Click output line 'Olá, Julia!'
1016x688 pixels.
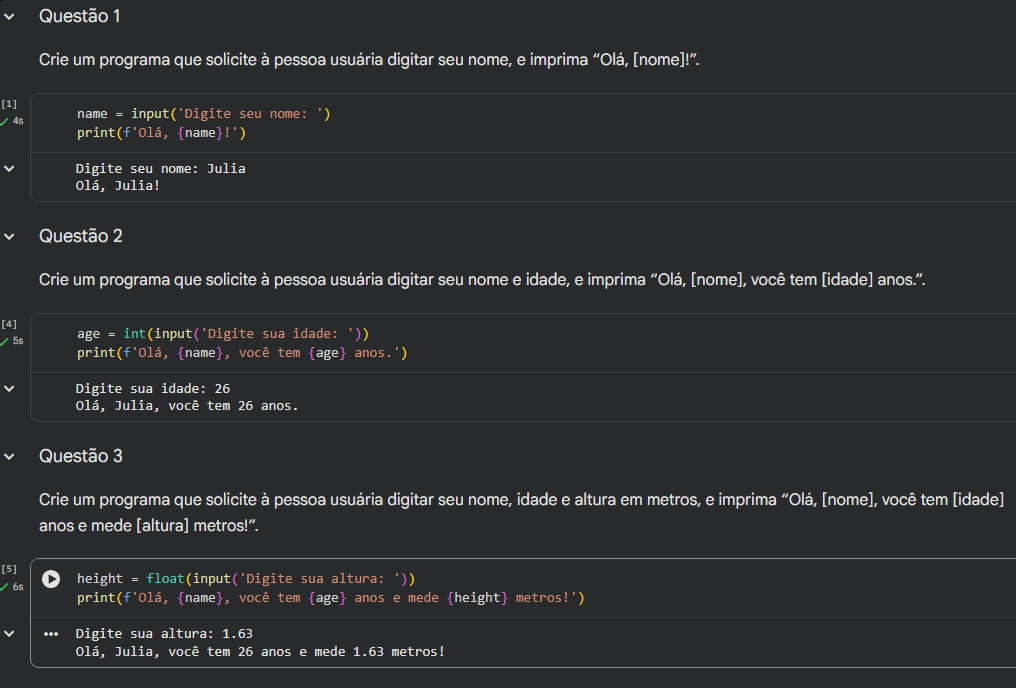click(117, 185)
